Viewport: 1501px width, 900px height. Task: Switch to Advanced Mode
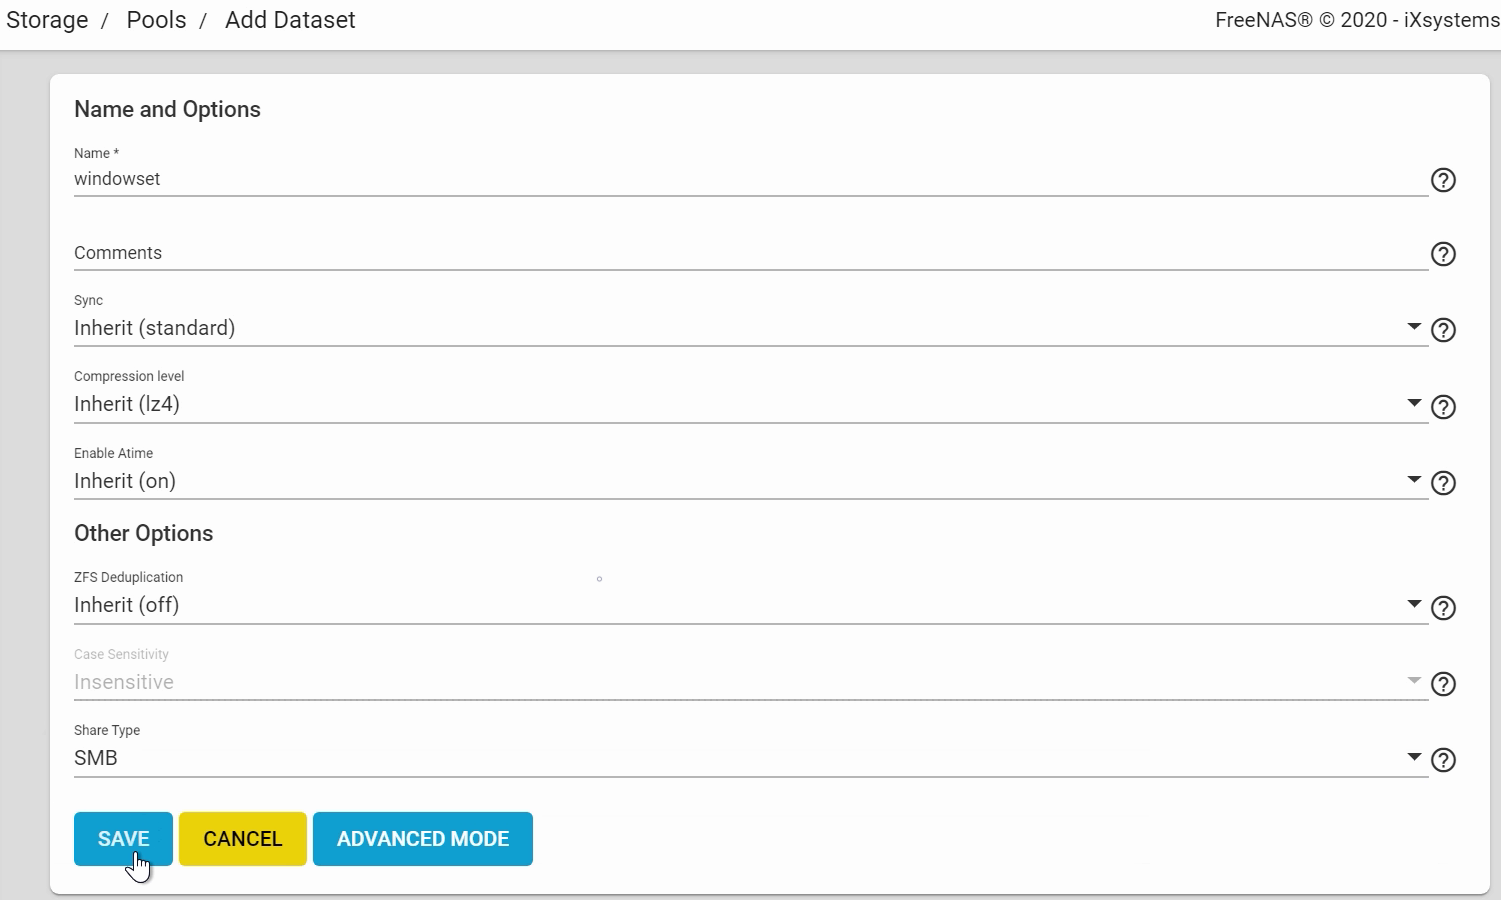click(x=423, y=839)
